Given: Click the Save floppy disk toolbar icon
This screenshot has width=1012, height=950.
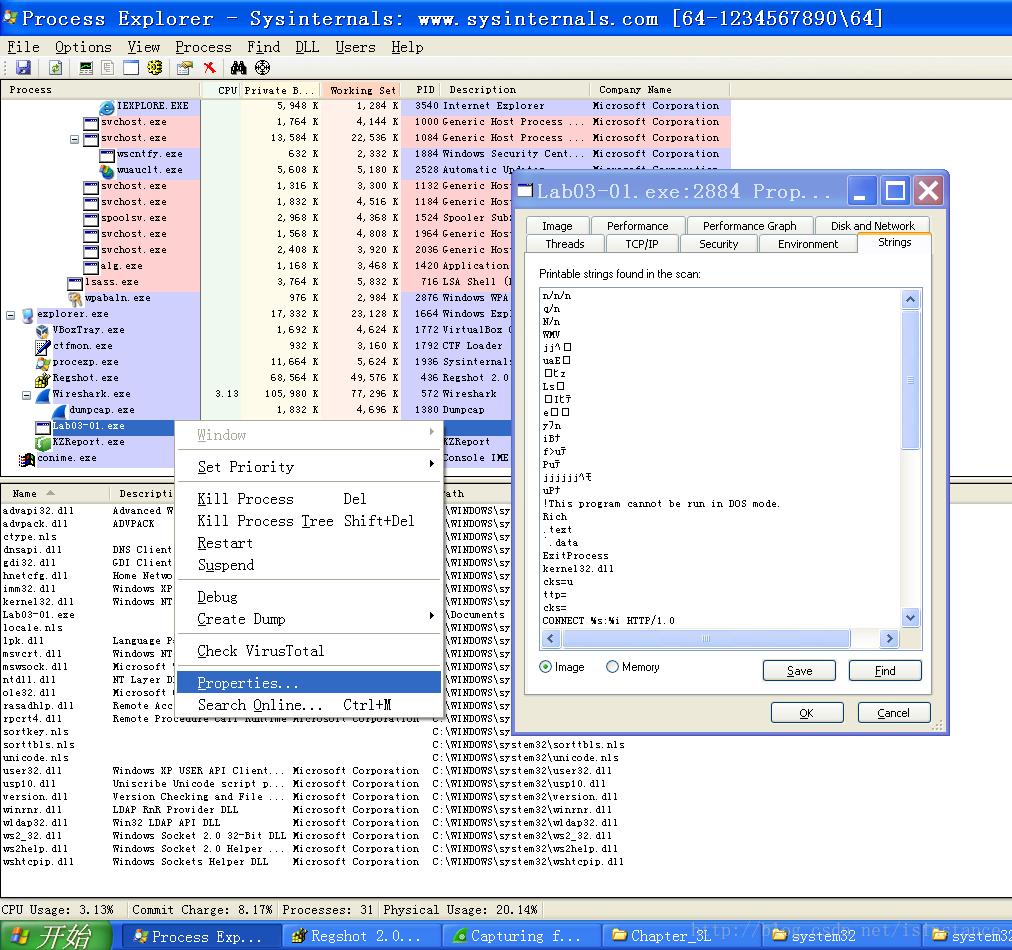Looking at the screenshot, I should (23, 68).
